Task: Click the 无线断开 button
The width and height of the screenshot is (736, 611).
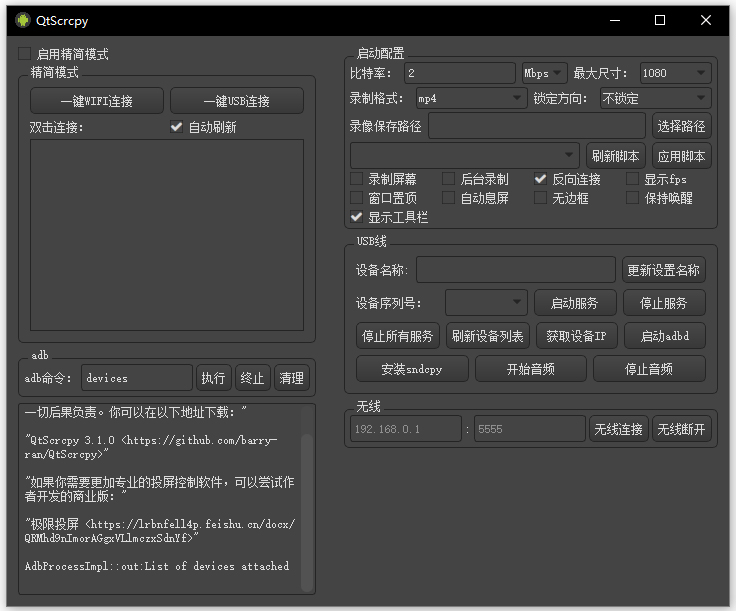Action: (x=682, y=429)
